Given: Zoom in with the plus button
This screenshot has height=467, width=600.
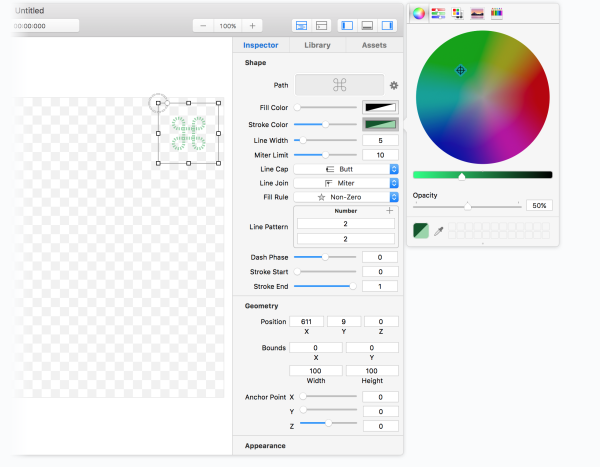Looking at the screenshot, I should 252,25.
